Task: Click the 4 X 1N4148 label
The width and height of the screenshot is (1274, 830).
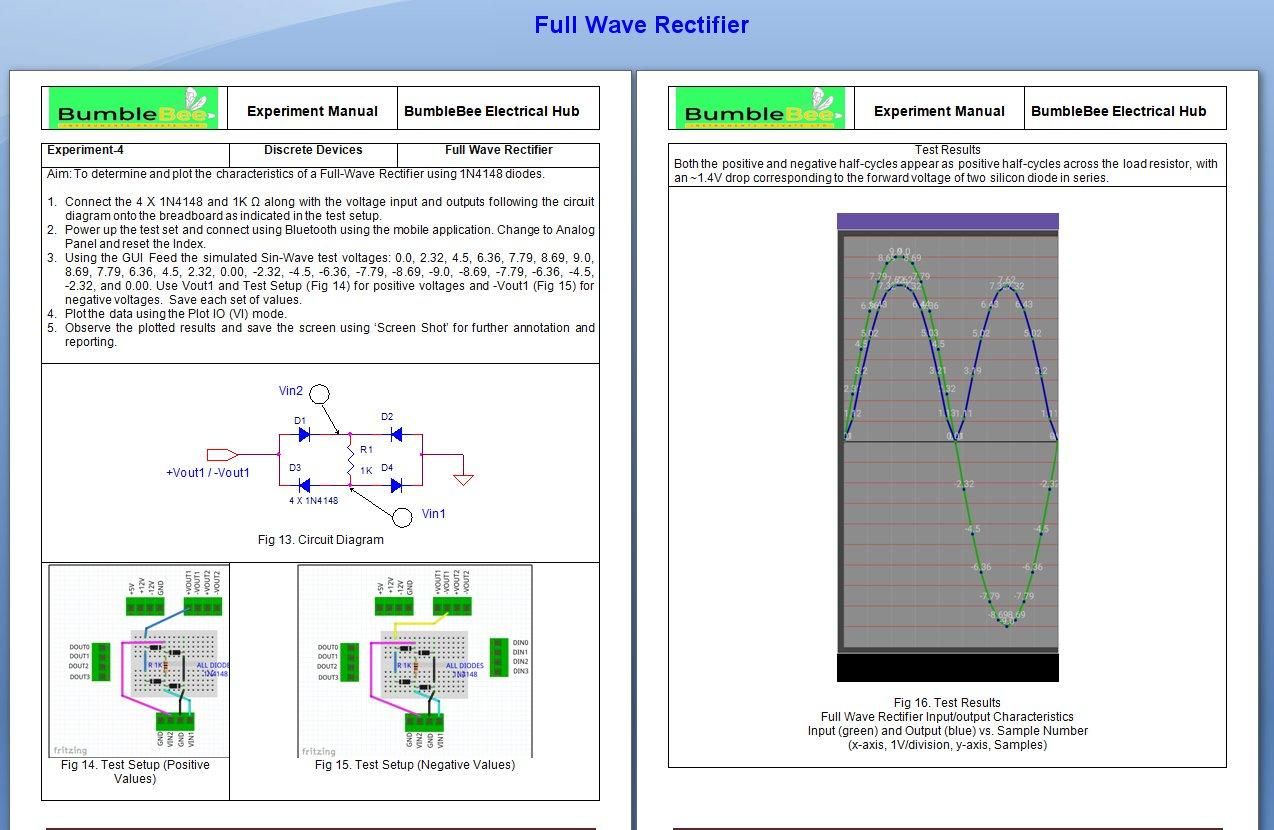Action: (x=314, y=500)
